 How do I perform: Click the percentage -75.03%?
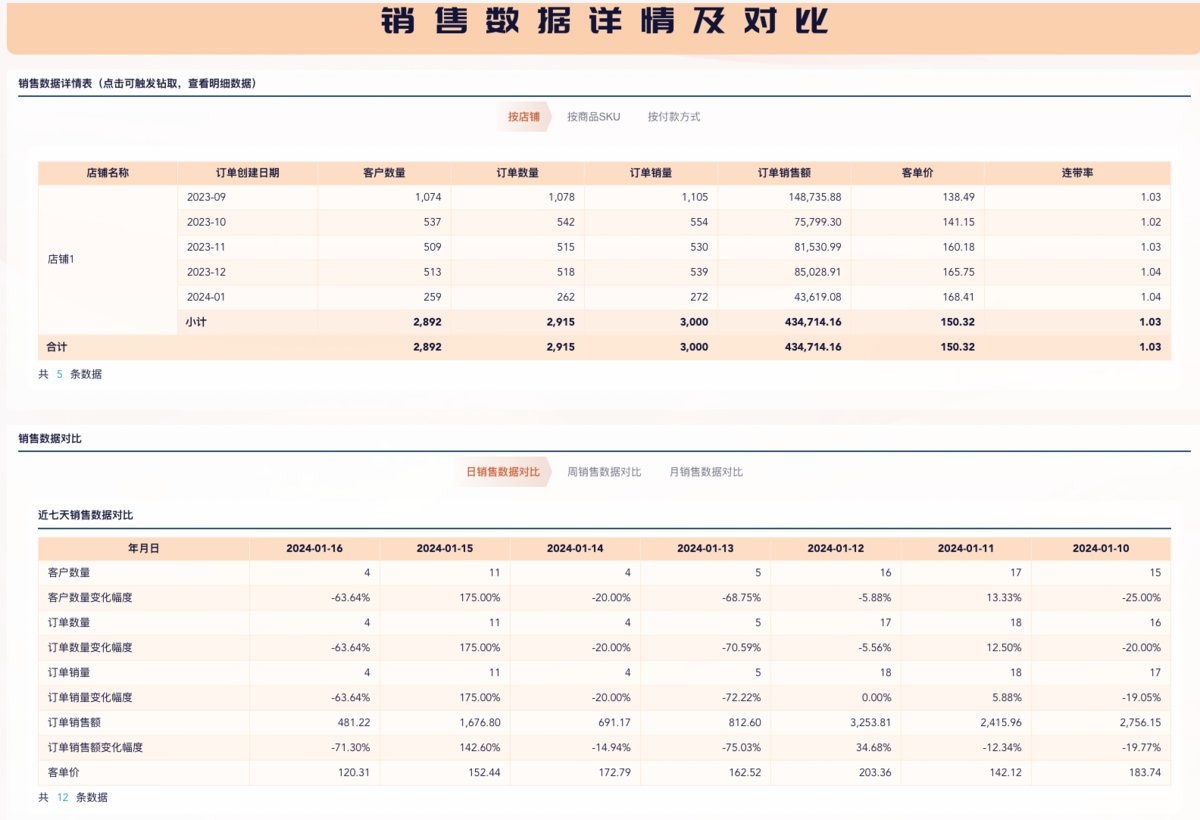pyautogui.click(x=741, y=747)
